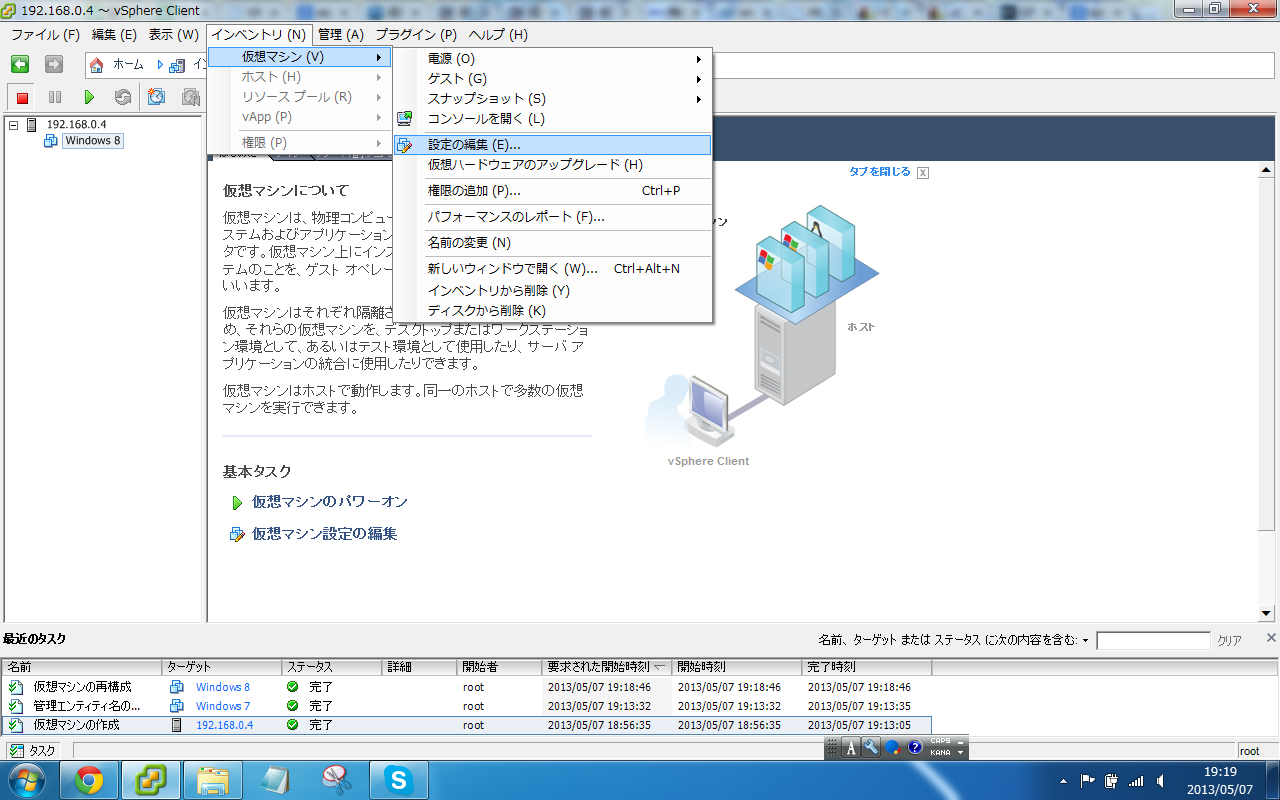Click the reset VM toolbar icon
1280x800 pixels.
pyautogui.click(x=123, y=97)
